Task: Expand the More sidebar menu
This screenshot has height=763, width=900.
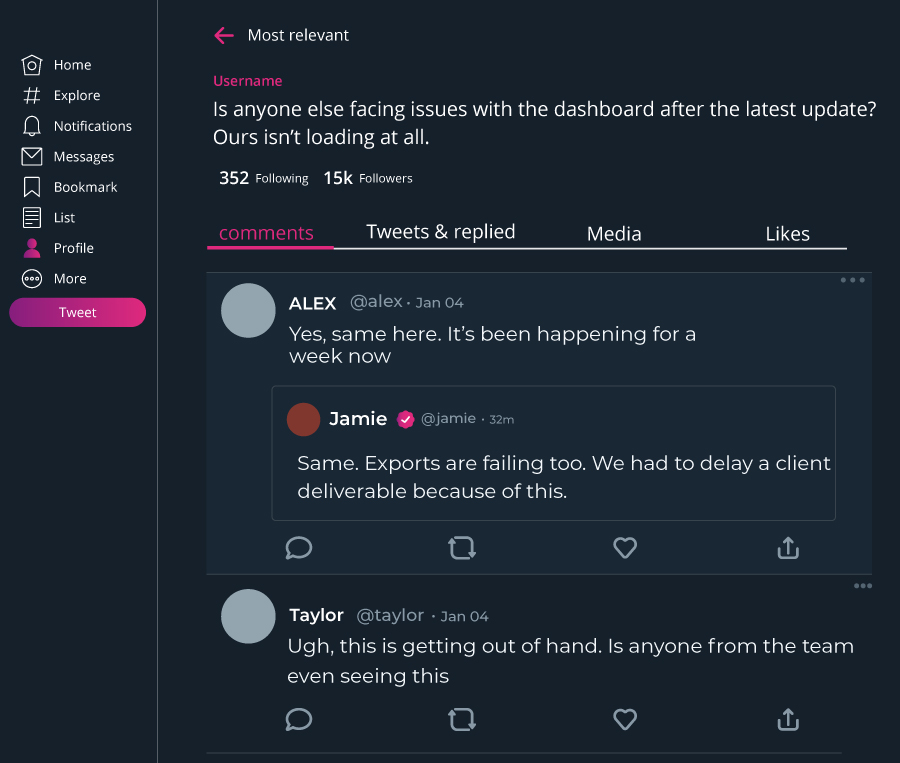Action: (x=67, y=278)
